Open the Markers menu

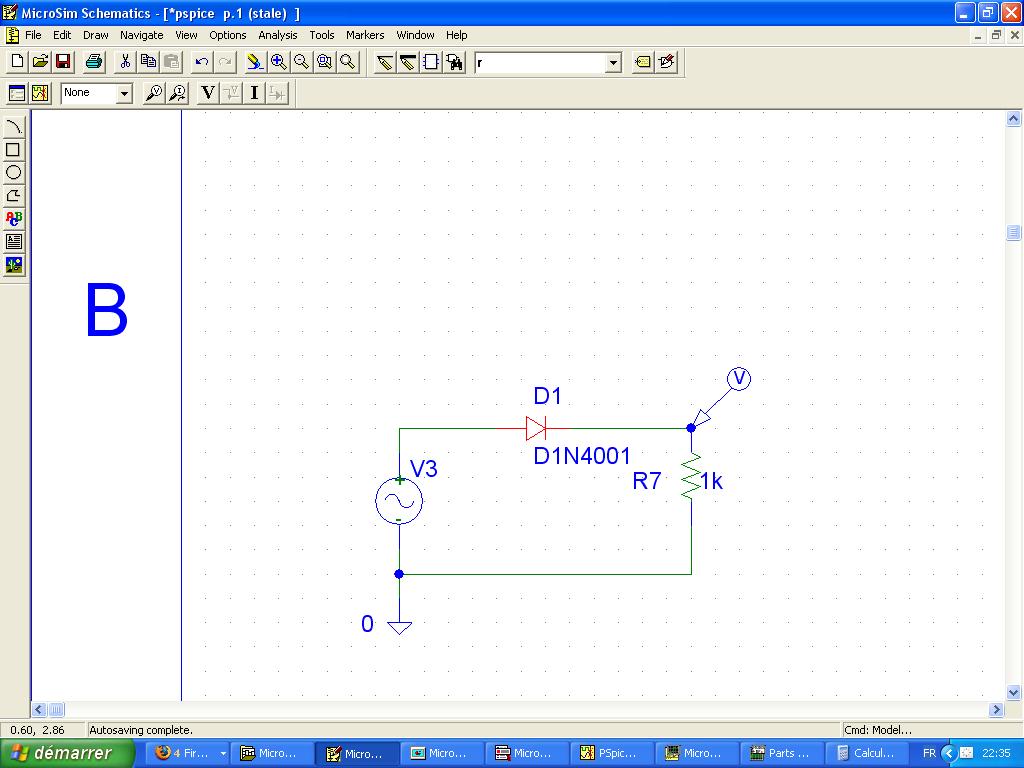(x=365, y=35)
